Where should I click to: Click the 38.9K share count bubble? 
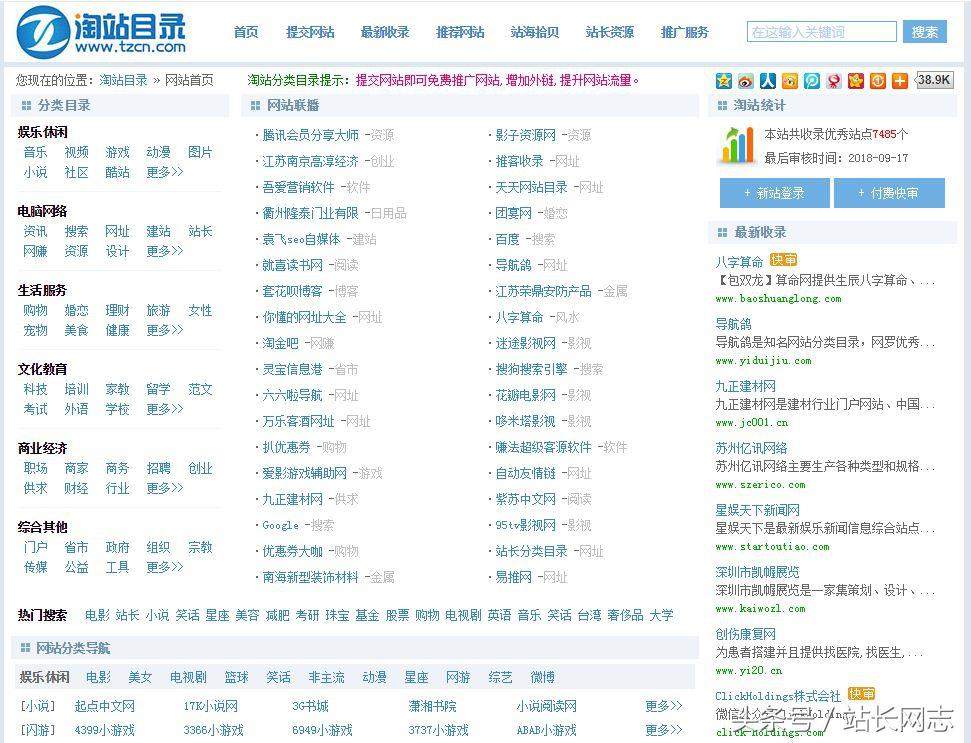[933, 80]
